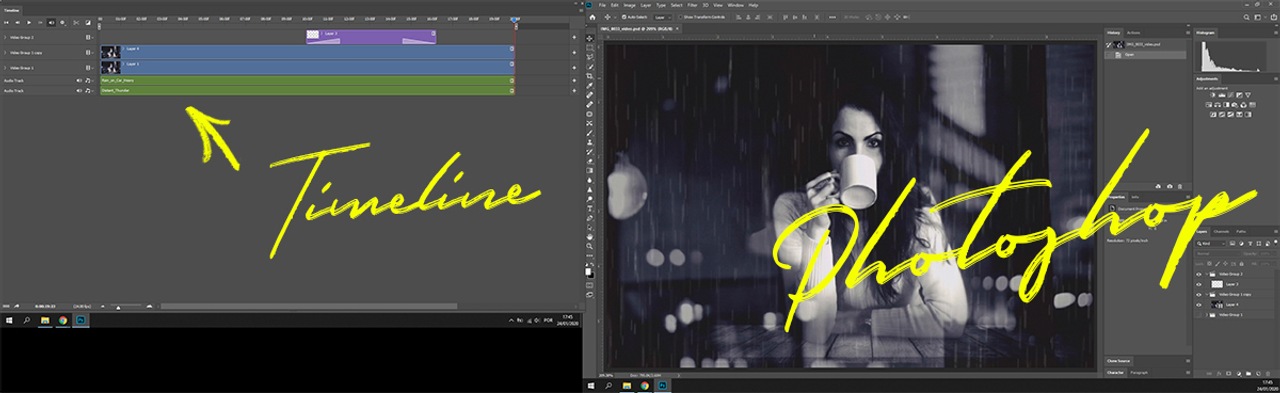Toggle Show Transform Controls checkbox

680,17
